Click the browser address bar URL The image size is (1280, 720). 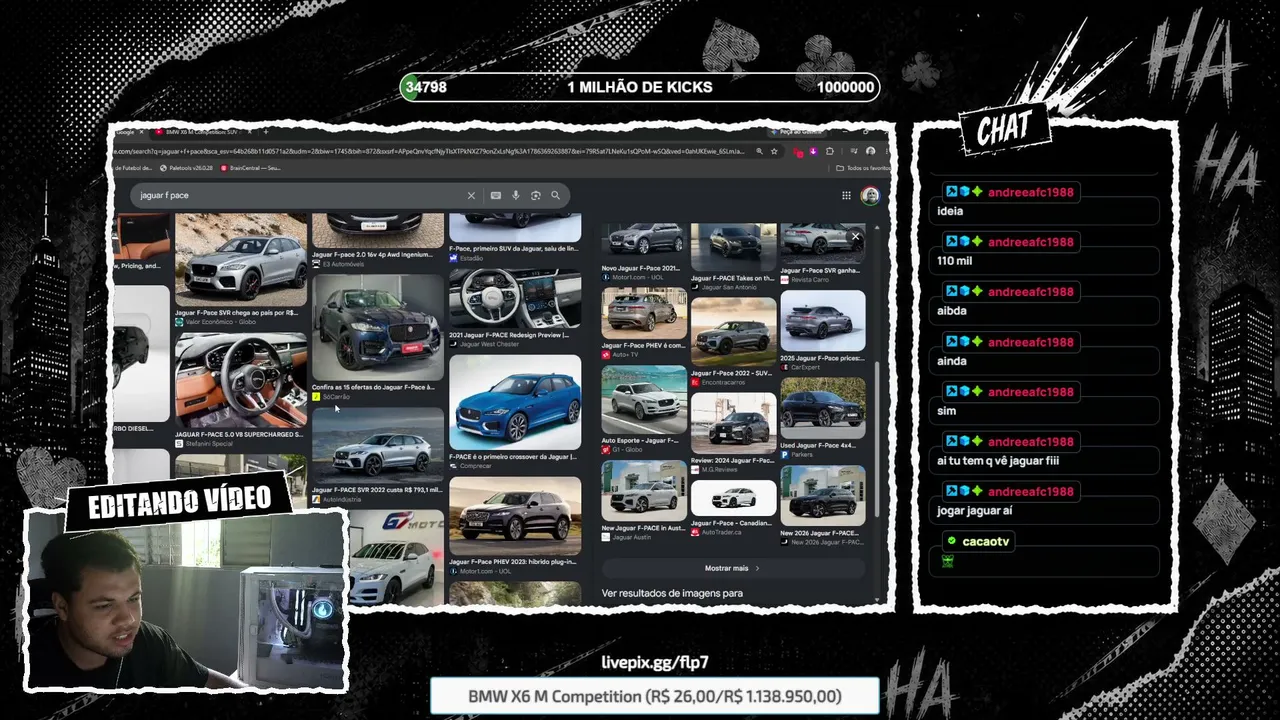click(430, 152)
